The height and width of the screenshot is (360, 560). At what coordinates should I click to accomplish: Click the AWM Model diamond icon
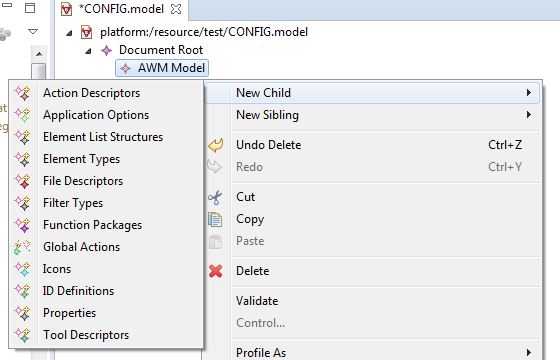(125, 68)
